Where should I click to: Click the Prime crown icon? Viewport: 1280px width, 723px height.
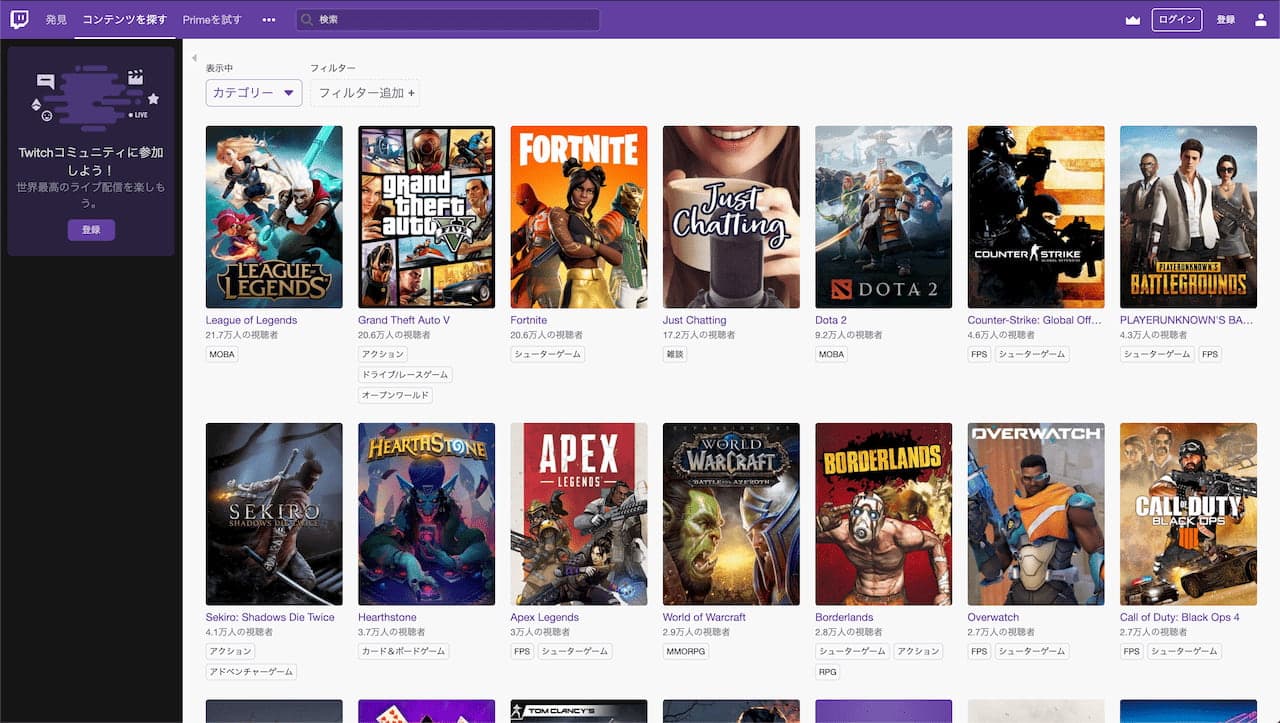click(1132, 20)
